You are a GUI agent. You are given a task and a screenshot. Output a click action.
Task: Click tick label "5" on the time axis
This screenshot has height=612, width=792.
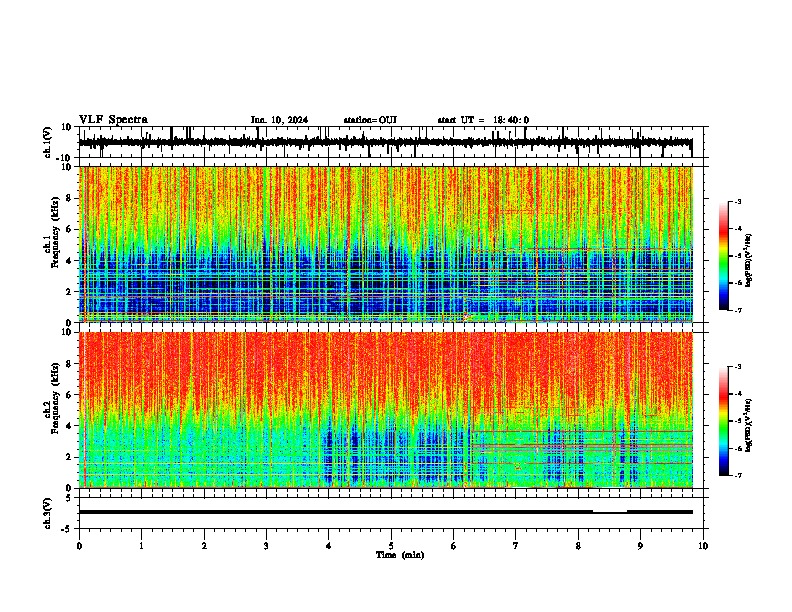point(391,546)
